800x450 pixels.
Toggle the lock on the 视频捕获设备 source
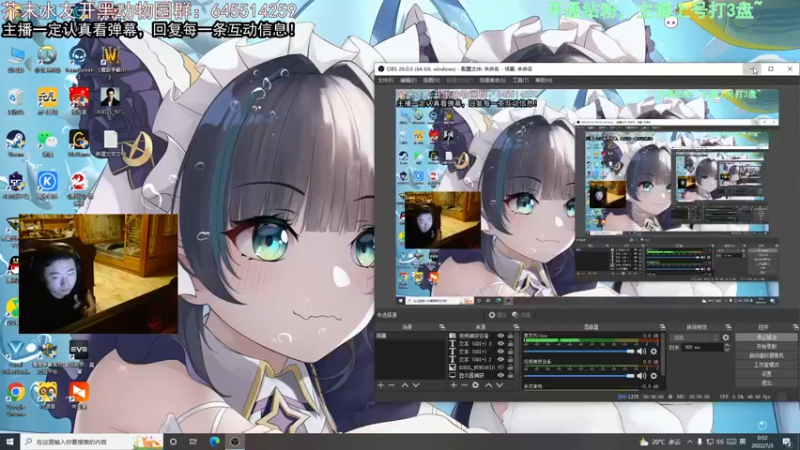point(510,336)
